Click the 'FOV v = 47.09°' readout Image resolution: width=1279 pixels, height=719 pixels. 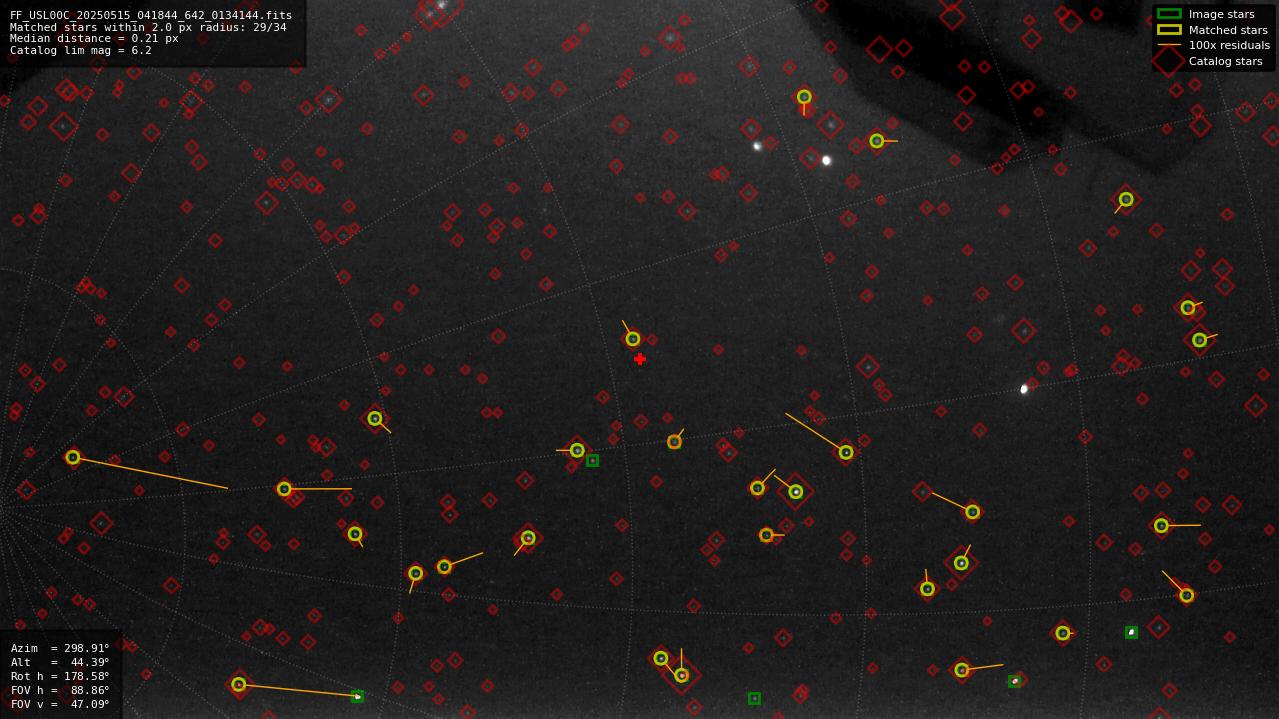[60, 704]
